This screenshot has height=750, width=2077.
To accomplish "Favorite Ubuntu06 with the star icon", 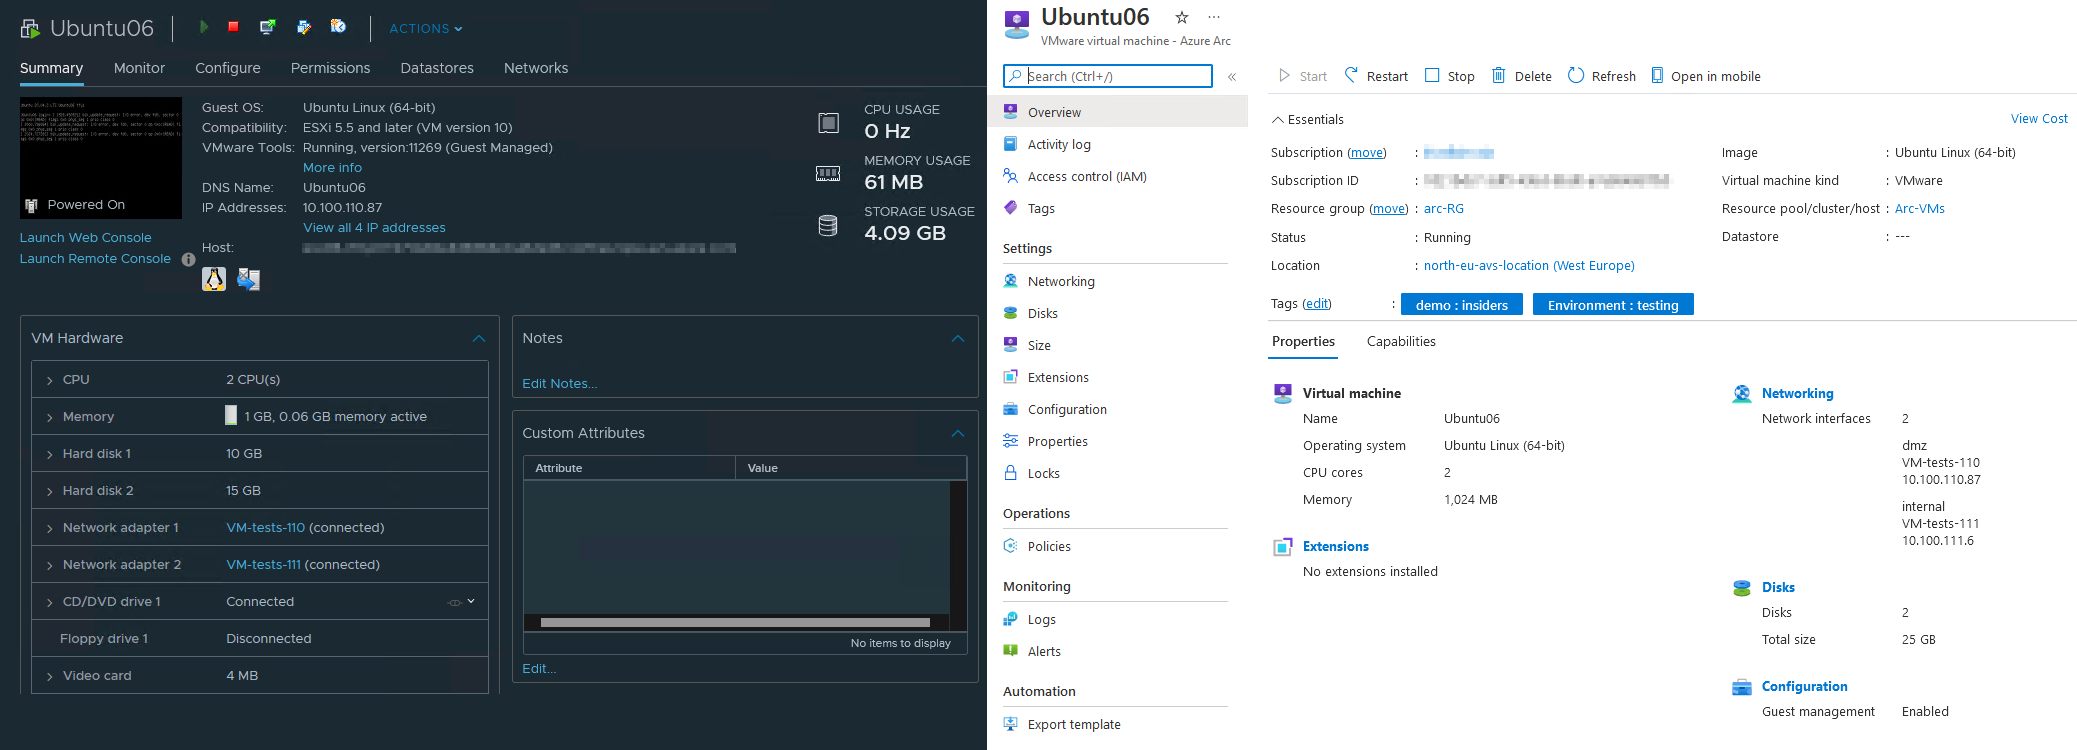I will tap(1182, 17).
